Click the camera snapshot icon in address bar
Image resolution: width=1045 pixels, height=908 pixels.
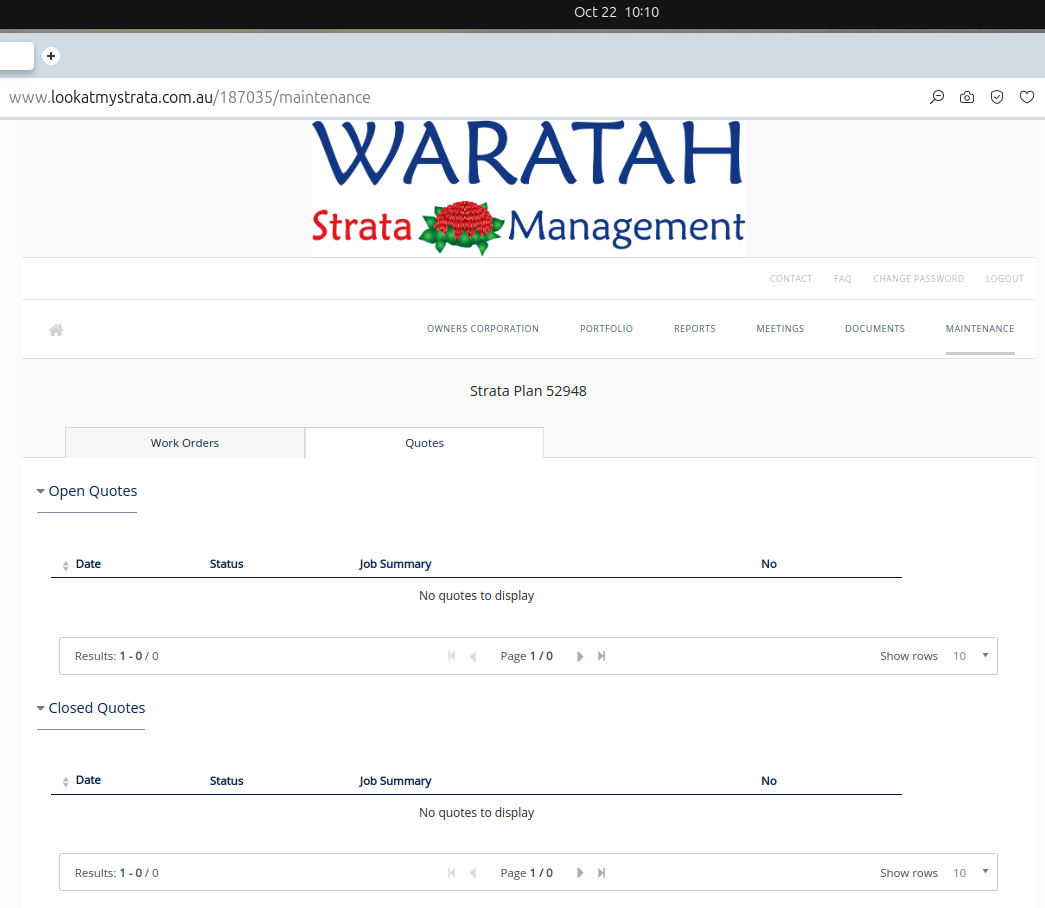[x=967, y=97]
